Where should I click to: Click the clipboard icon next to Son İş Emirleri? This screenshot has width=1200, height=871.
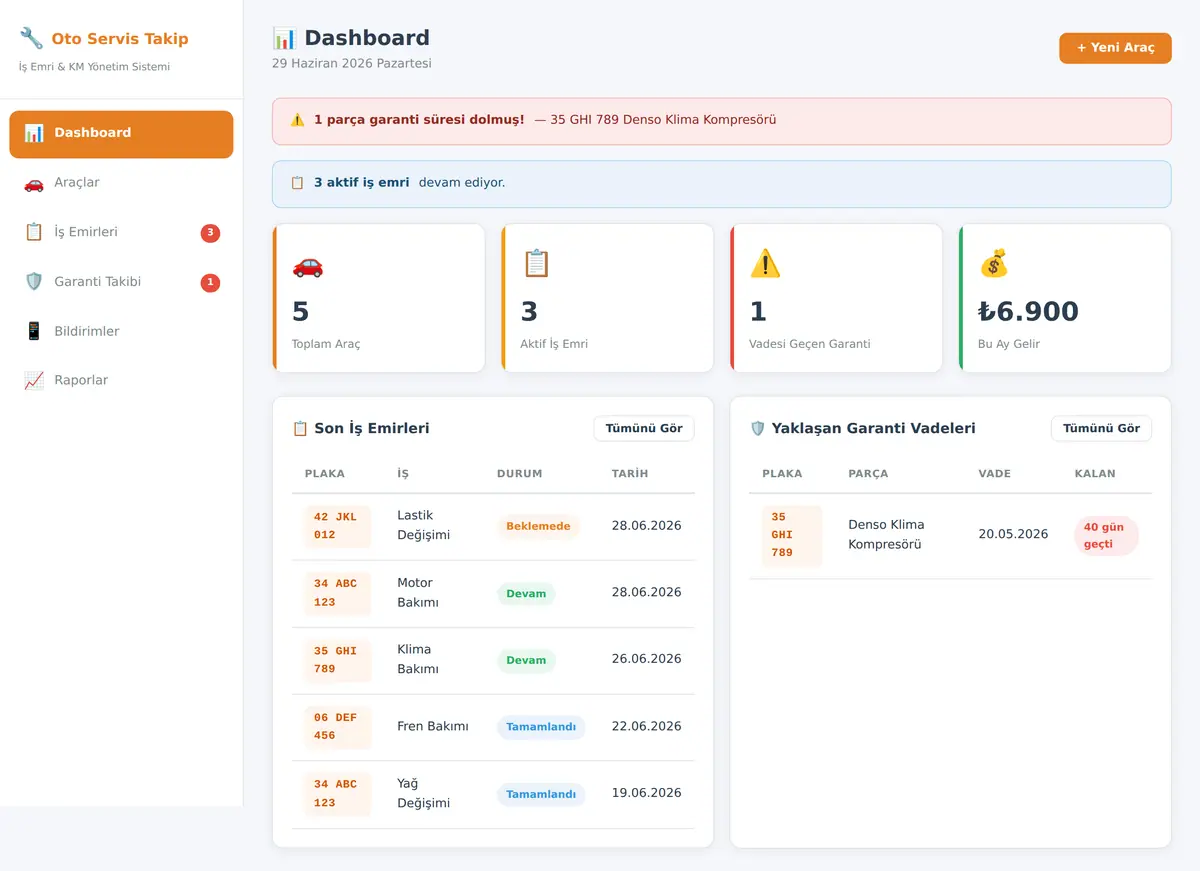pos(300,428)
